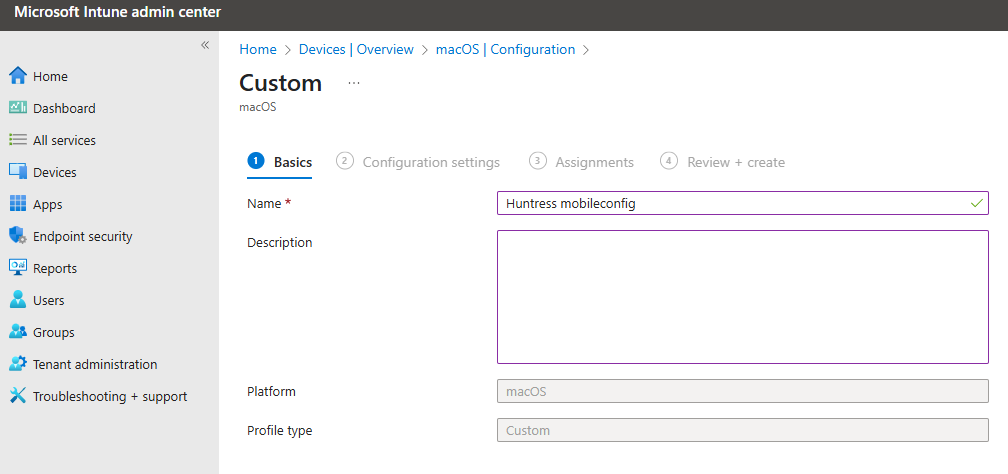
Task: Open Endpoint security shield icon
Action: pos(17,236)
